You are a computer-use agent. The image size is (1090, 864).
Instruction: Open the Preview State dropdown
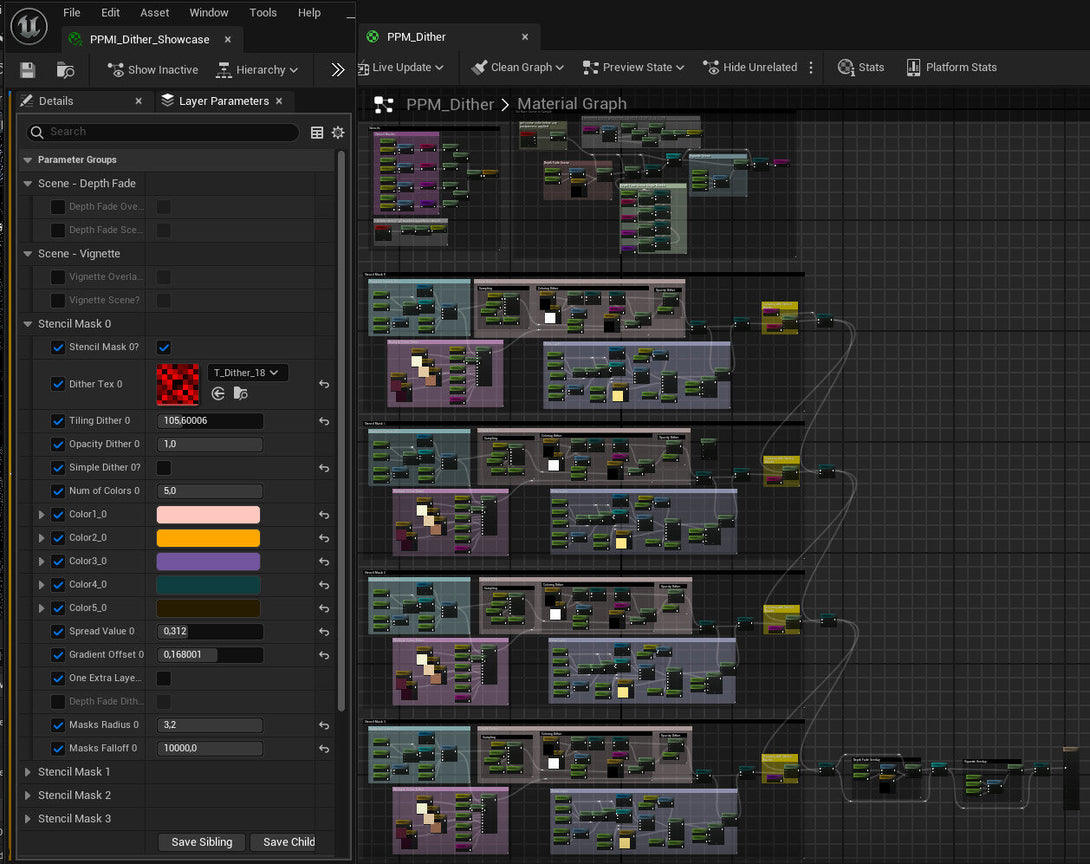633,67
